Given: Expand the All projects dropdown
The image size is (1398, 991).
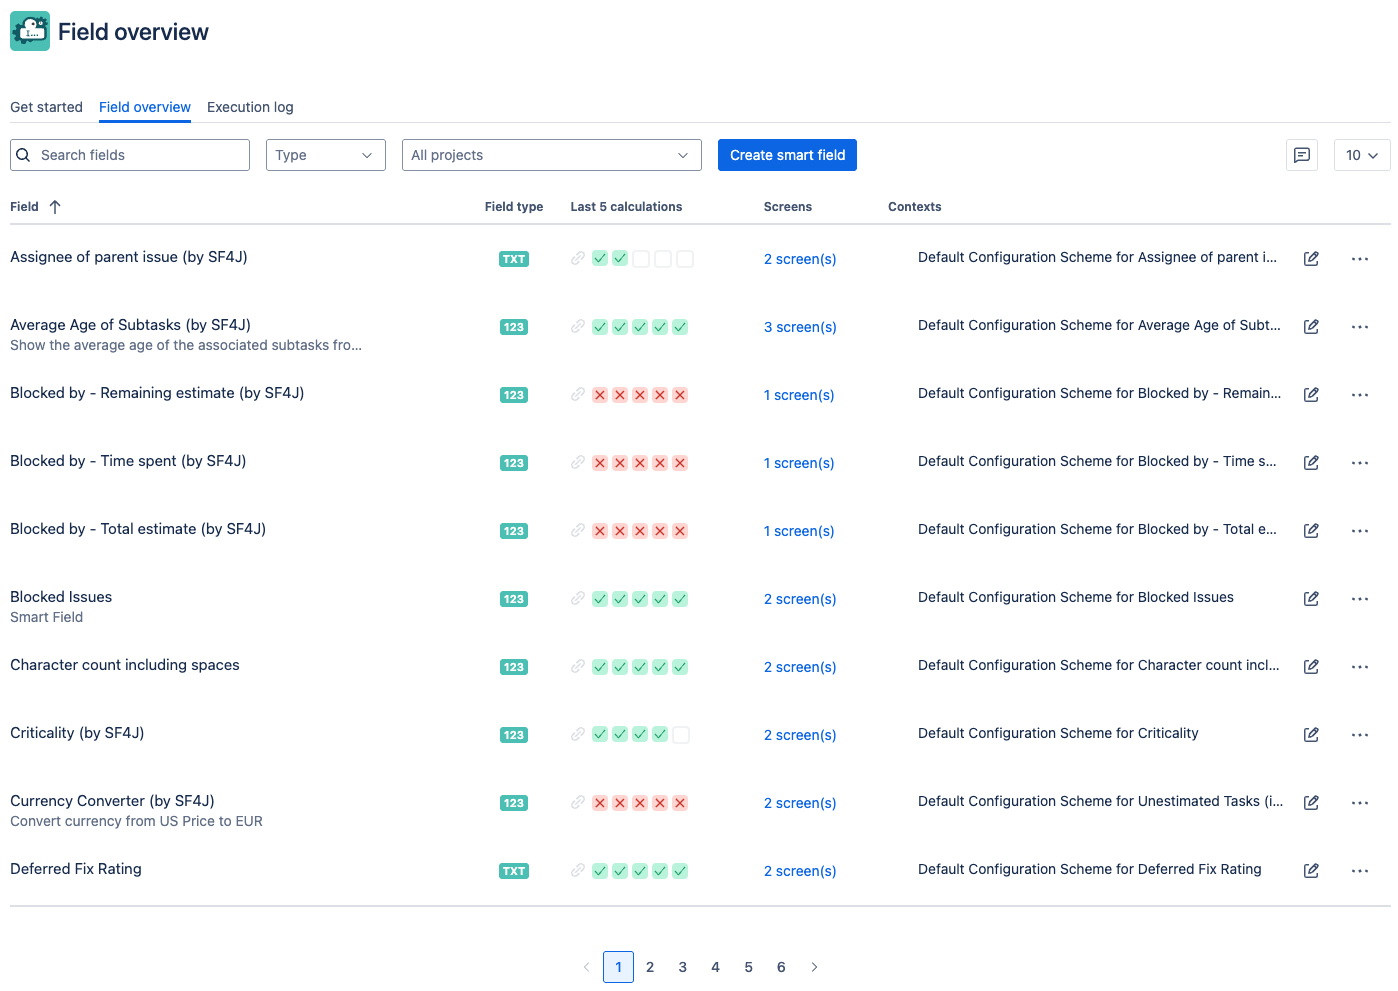Looking at the screenshot, I should click(x=550, y=155).
